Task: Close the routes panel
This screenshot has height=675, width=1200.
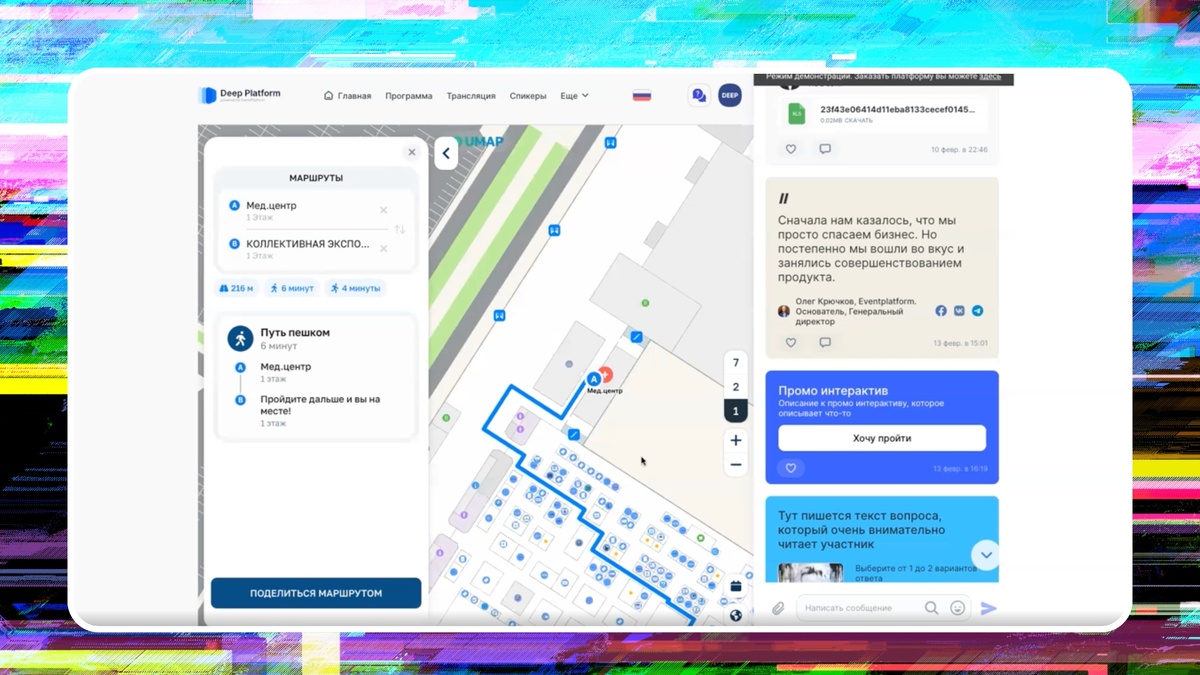Action: click(x=411, y=152)
